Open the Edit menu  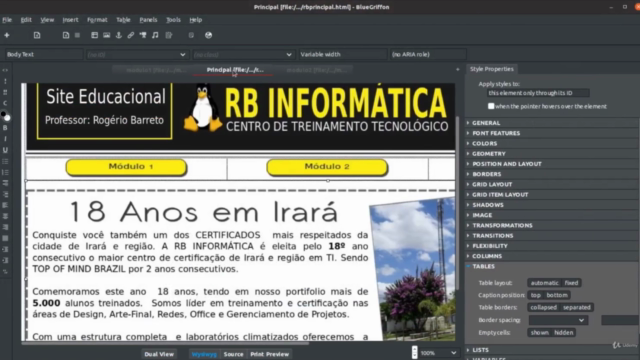(26, 20)
